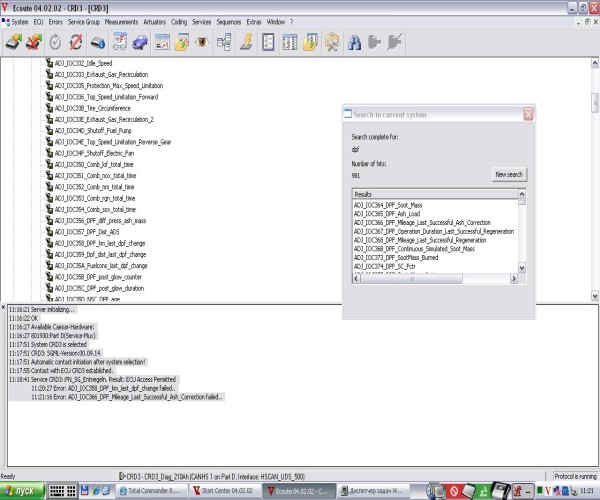Click the list panel frame icon
Image resolution: width=600 pixels, height=500 pixels.
click(268, 42)
